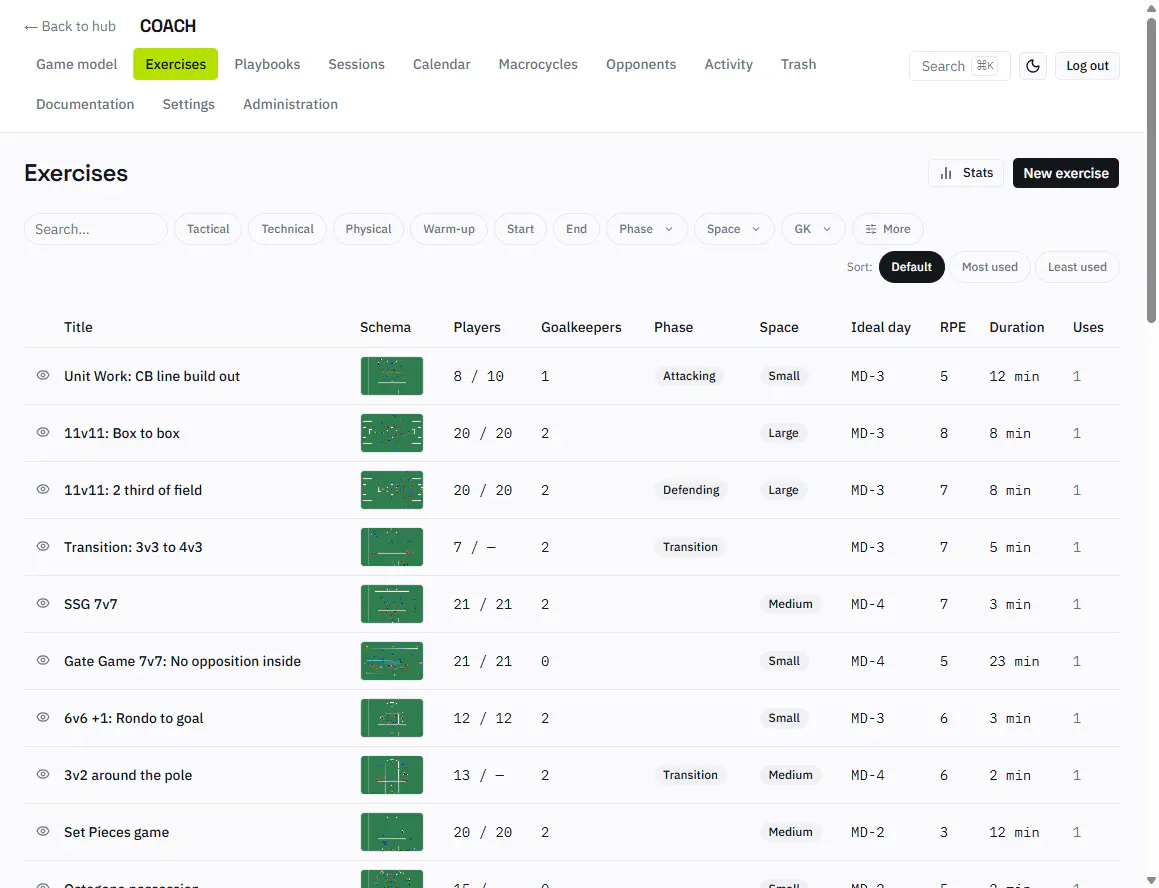The image size is (1159, 888).
Task: Open exercise 'Unit Work: CB line build out'
Action: click(152, 376)
